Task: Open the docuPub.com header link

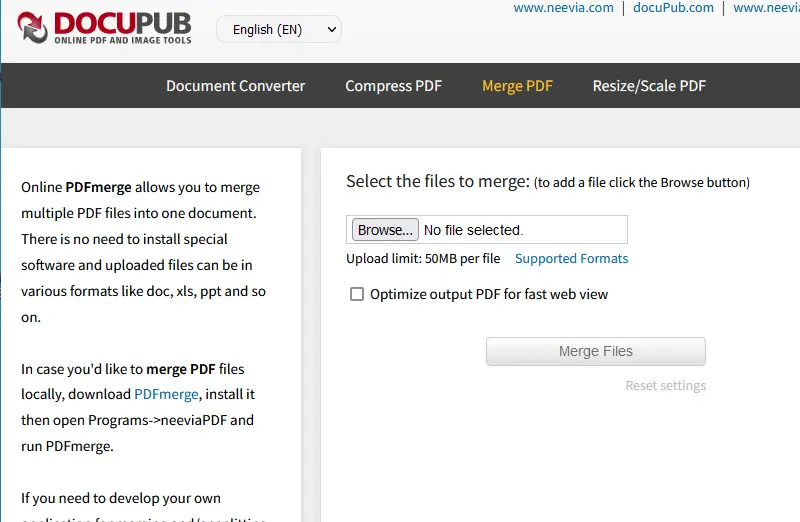Action: [x=673, y=8]
